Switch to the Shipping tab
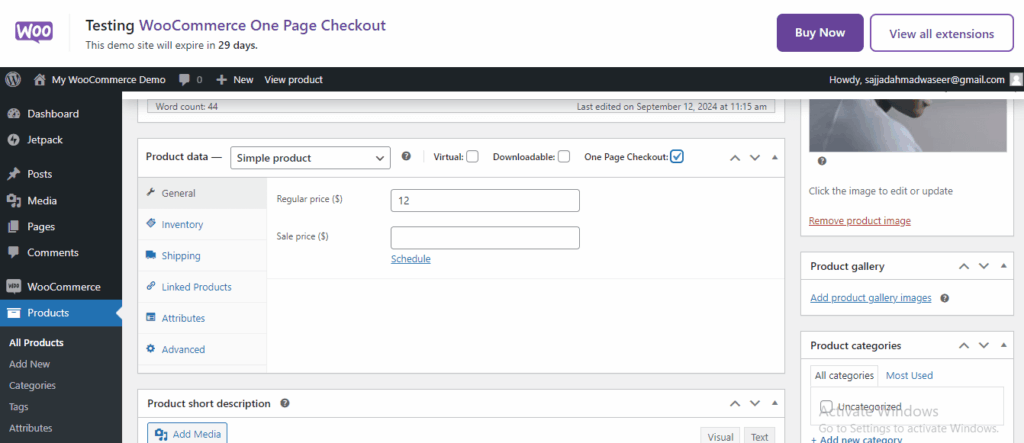1024x443 pixels. (202, 255)
